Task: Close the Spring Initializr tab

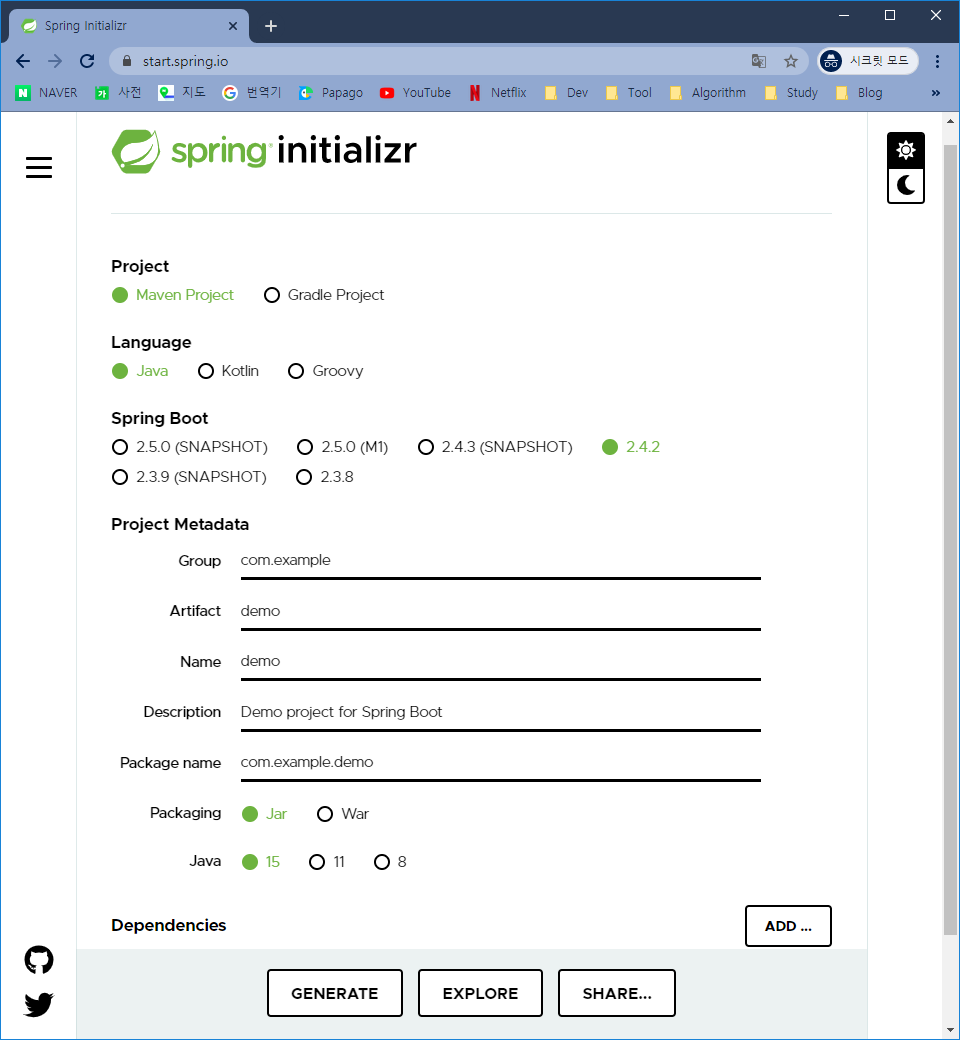Action: (233, 26)
